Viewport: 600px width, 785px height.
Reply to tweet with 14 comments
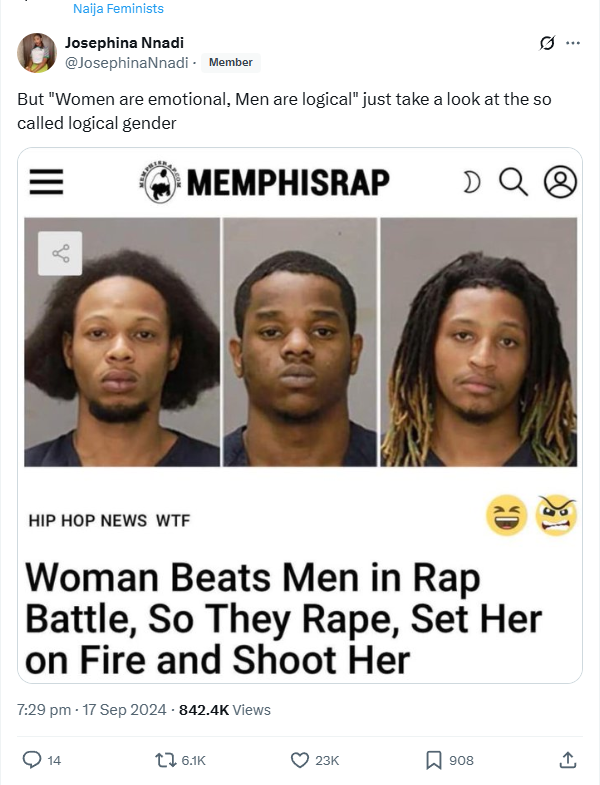pyautogui.click(x=42, y=760)
